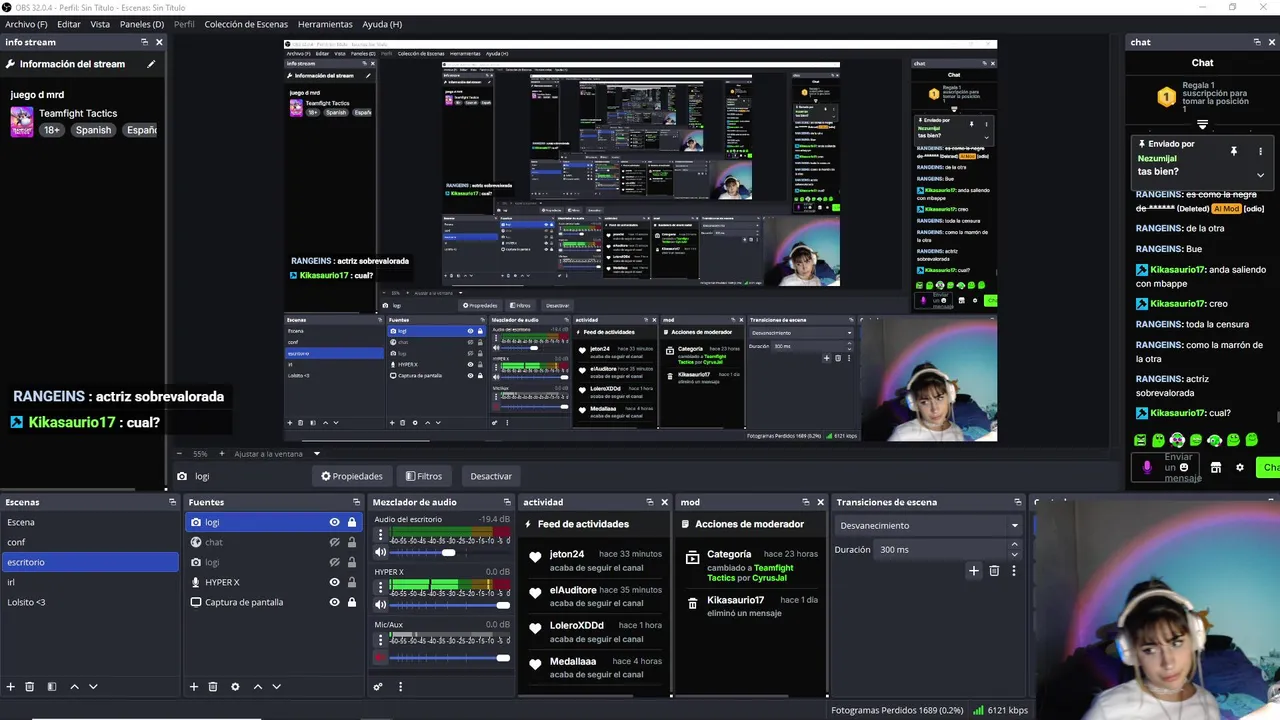Toggle lock on chat source

tap(352, 542)
